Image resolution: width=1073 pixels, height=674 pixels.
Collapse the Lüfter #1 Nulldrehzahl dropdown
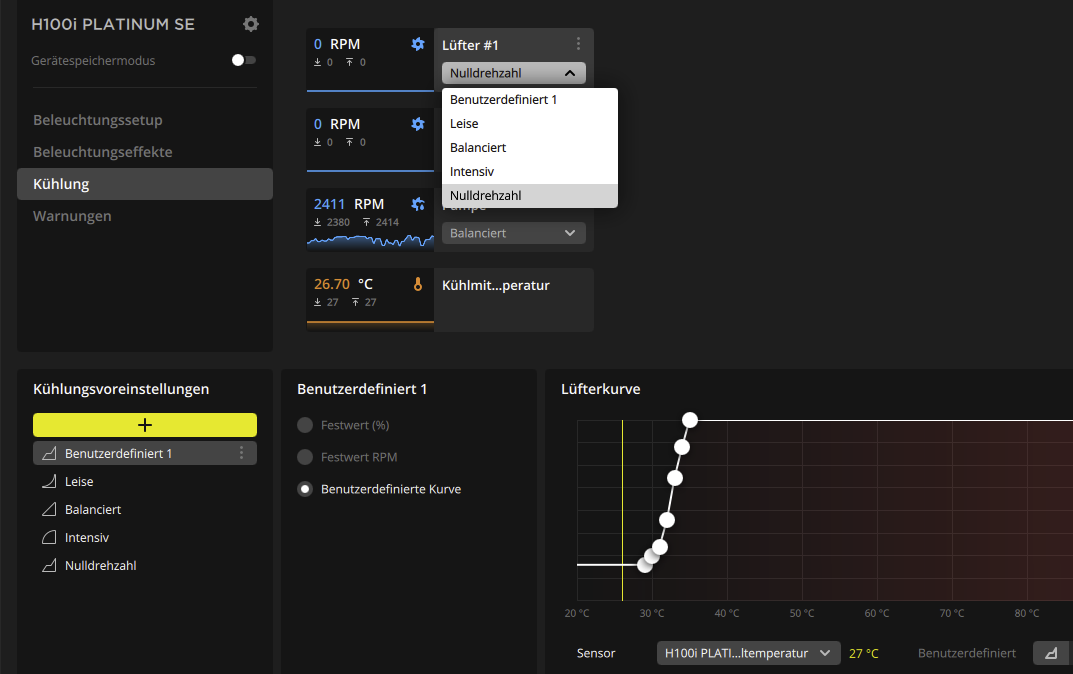[513, 73]
